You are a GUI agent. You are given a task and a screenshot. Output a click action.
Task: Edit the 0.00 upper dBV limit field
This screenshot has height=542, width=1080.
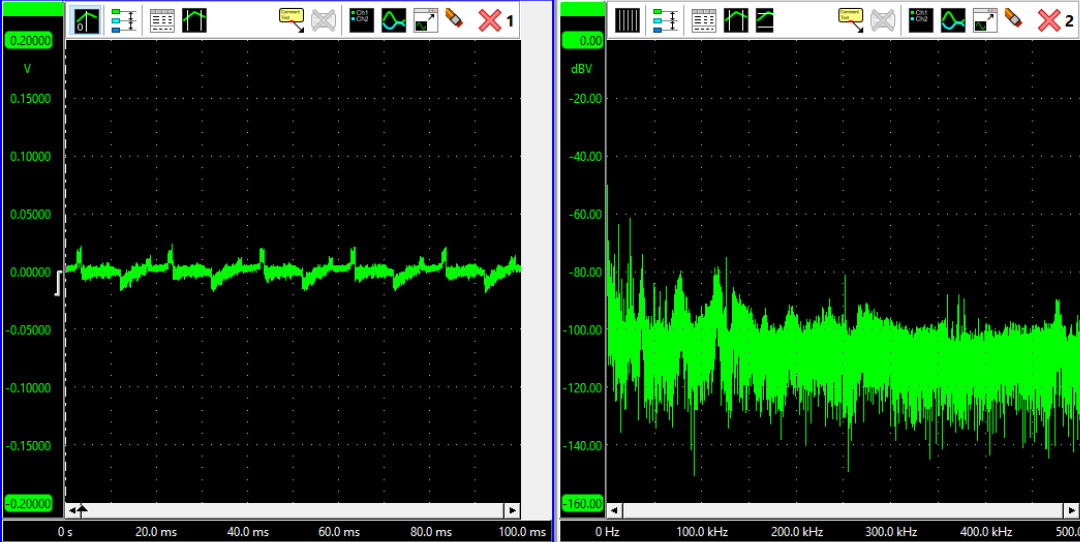(x=584, y=41)
